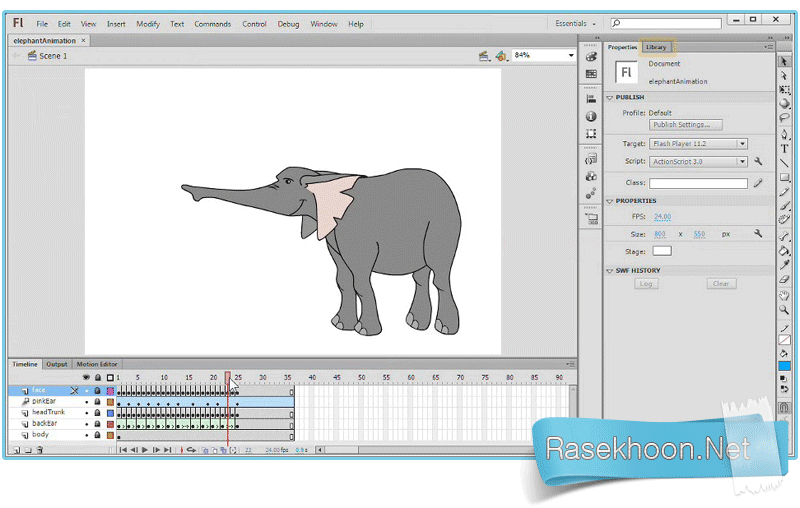800x508 pixels.
Task: Switch to the Library tab
Action: tap(656, 47)
